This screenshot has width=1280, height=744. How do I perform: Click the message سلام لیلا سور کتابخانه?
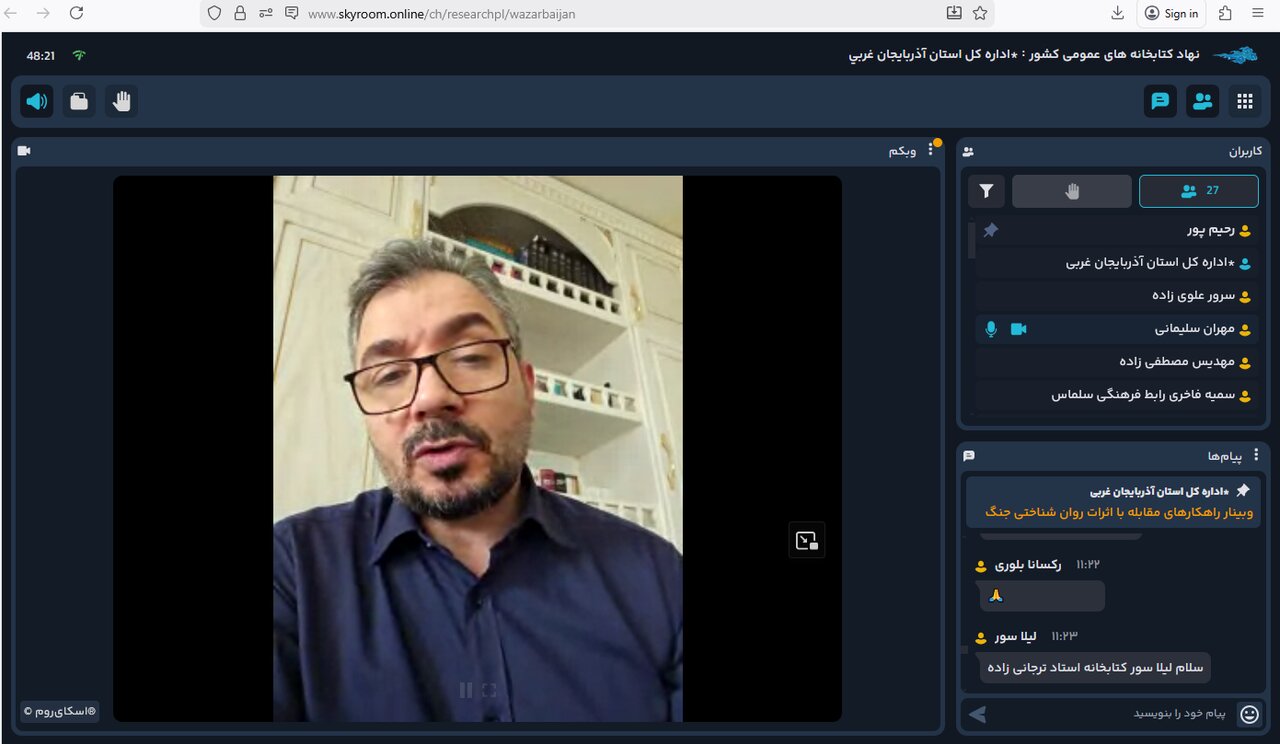pos(1095,667)
